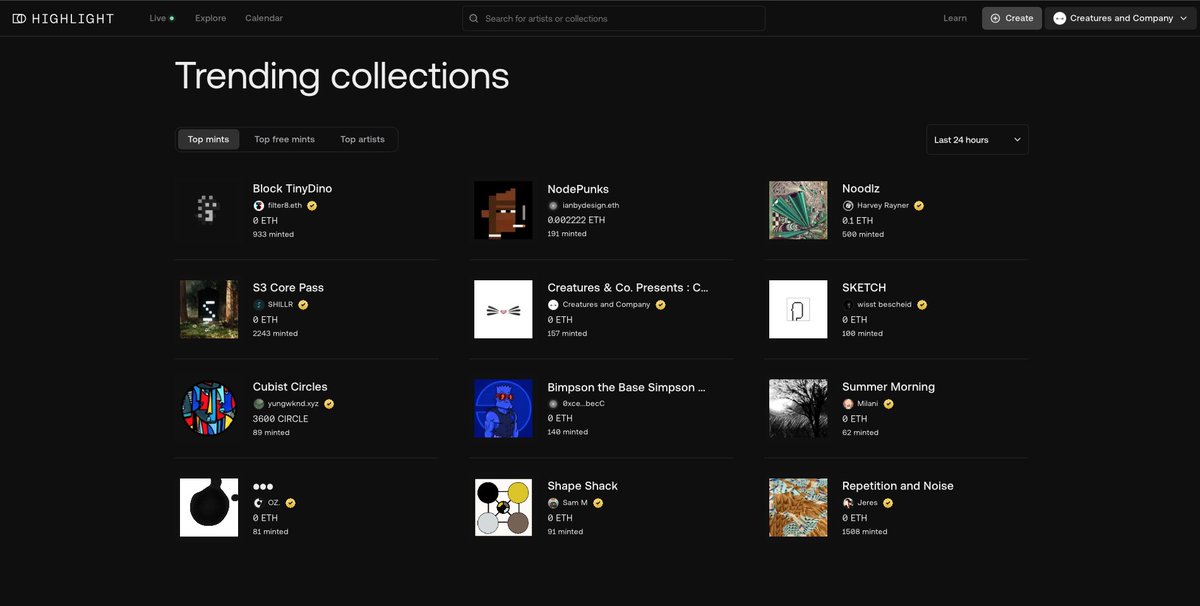Focus the artists or collections search field
This screenshot has width=1200, height=606.
[614, 18]
